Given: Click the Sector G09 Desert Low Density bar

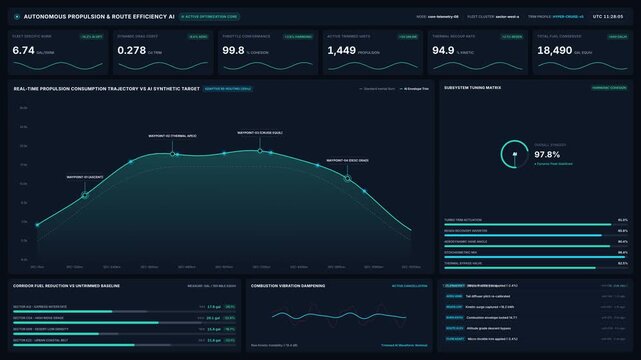Looking at the screenshot, I should pyautogui.click(x=124, y=334).
